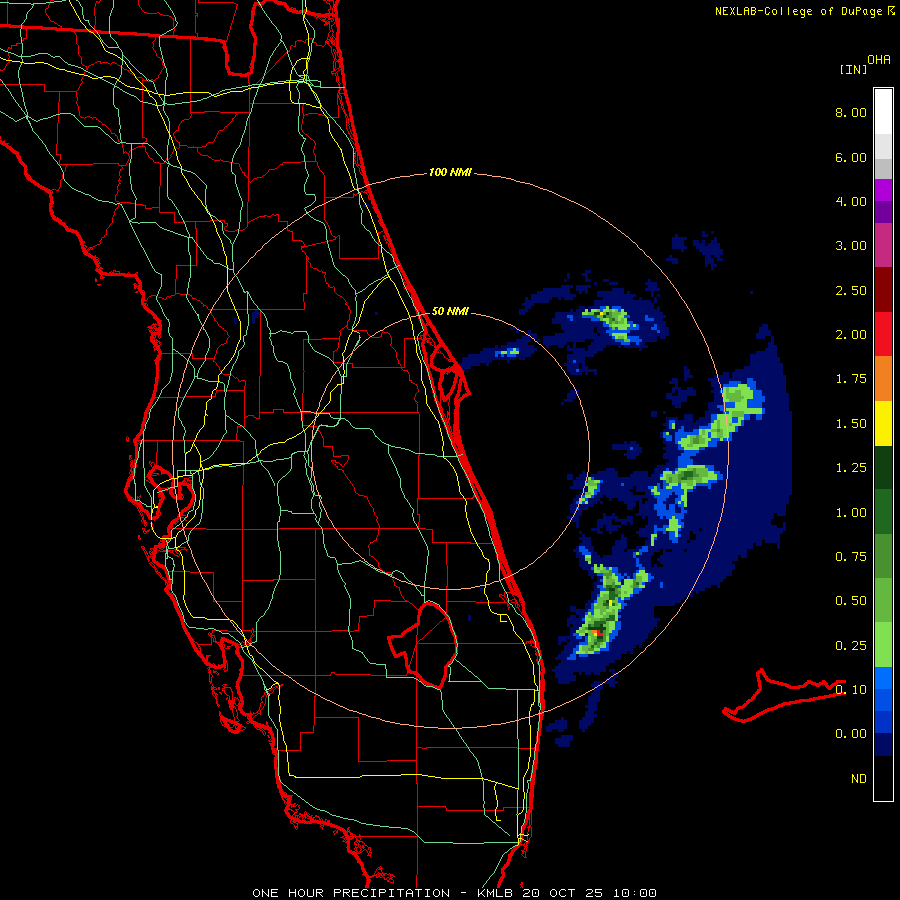This screenshot has height=900, width=900.
Task: Click the 6.00 legend value
Action: [851, 157]
